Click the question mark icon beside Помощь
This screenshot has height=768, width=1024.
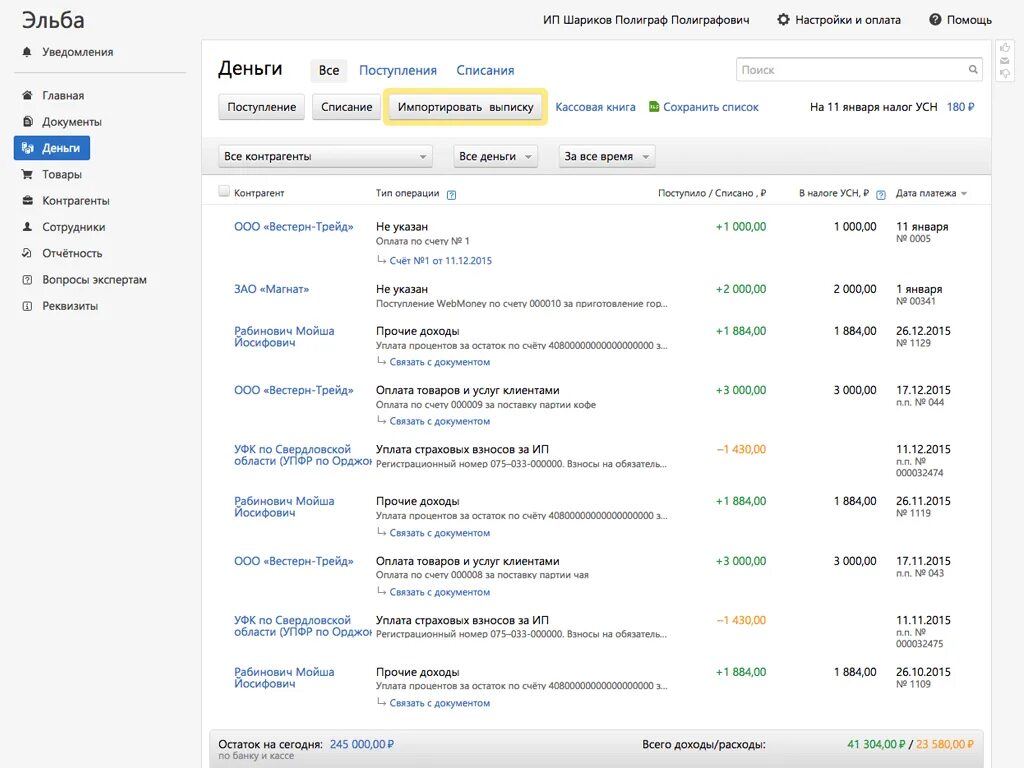click(935, 20)
